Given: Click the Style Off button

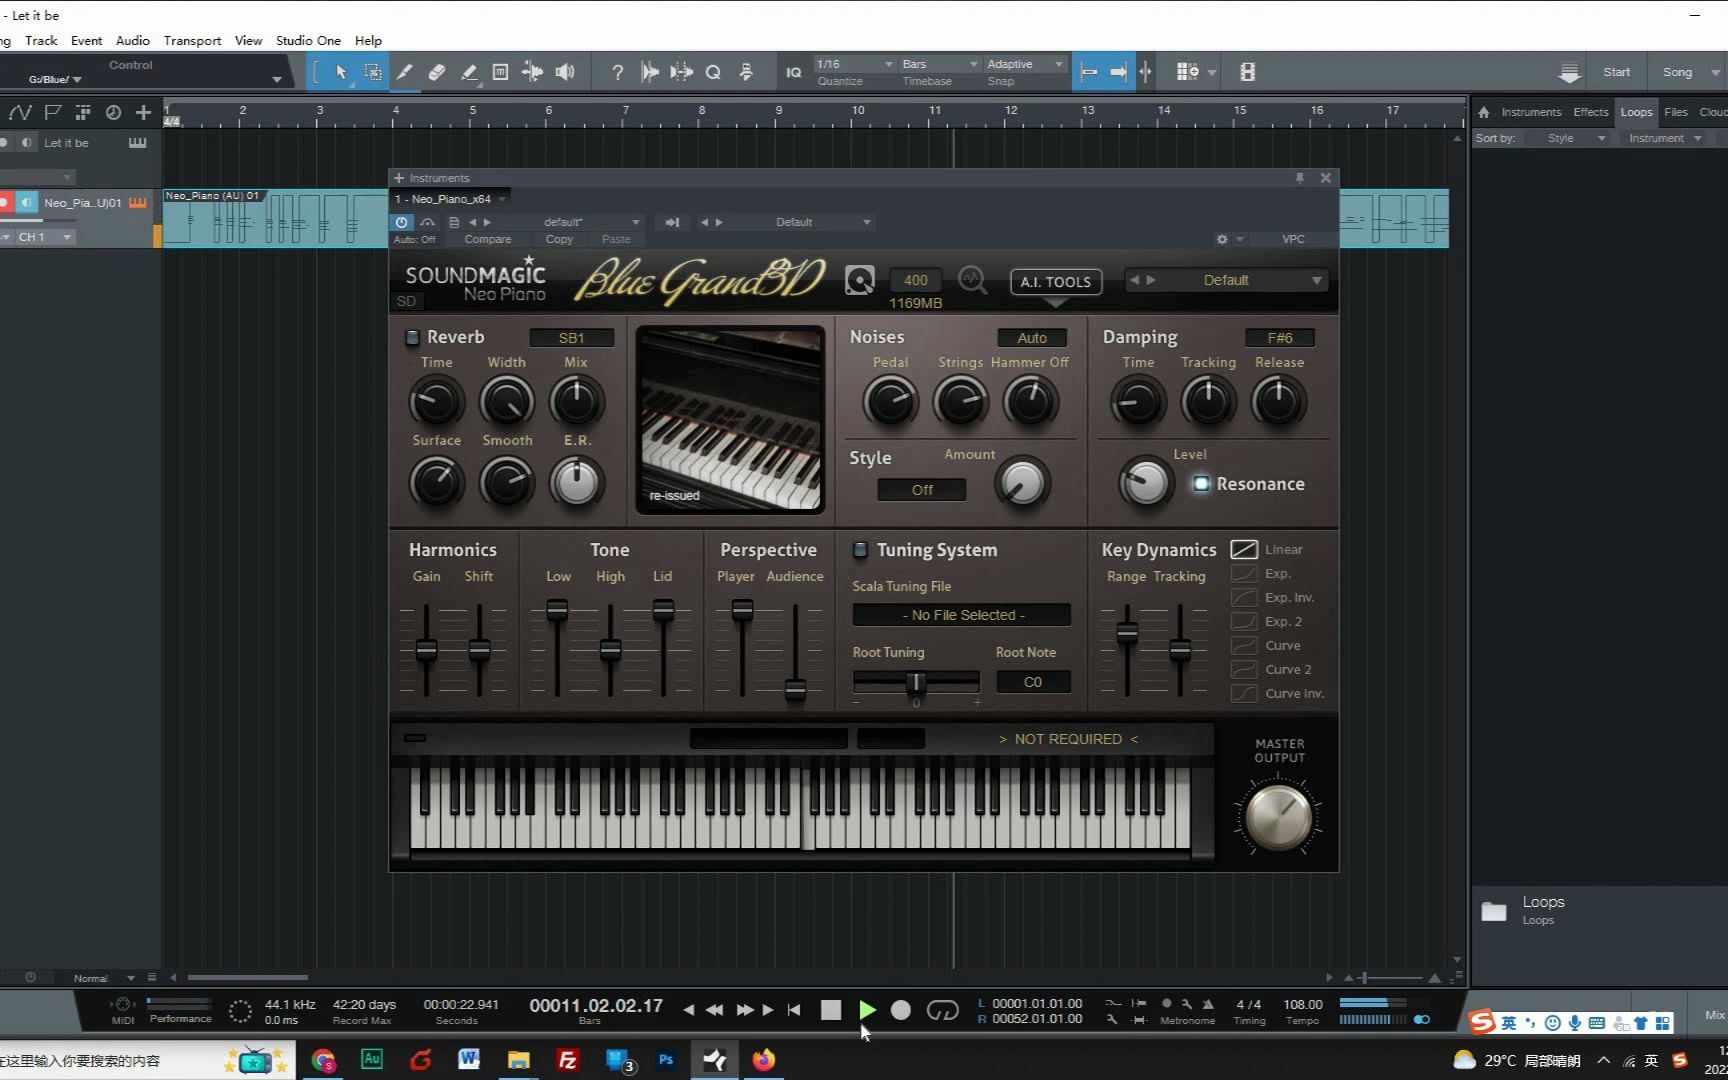Looking at the screenshot, I should 922,490.
